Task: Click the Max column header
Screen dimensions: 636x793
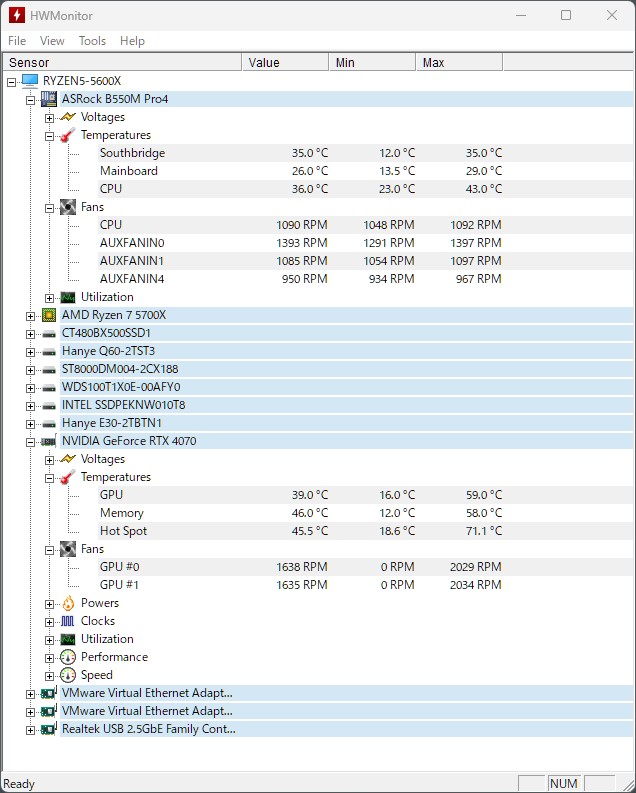Action: [x=459, y=62]
